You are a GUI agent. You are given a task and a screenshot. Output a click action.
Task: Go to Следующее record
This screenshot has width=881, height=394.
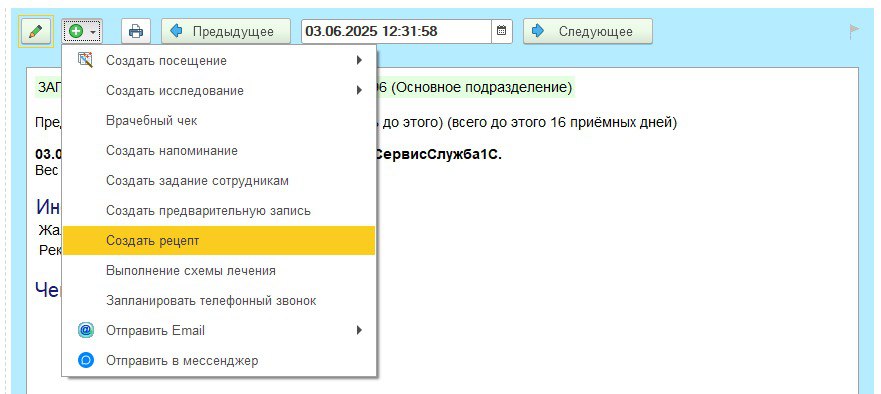coord(588,31)
